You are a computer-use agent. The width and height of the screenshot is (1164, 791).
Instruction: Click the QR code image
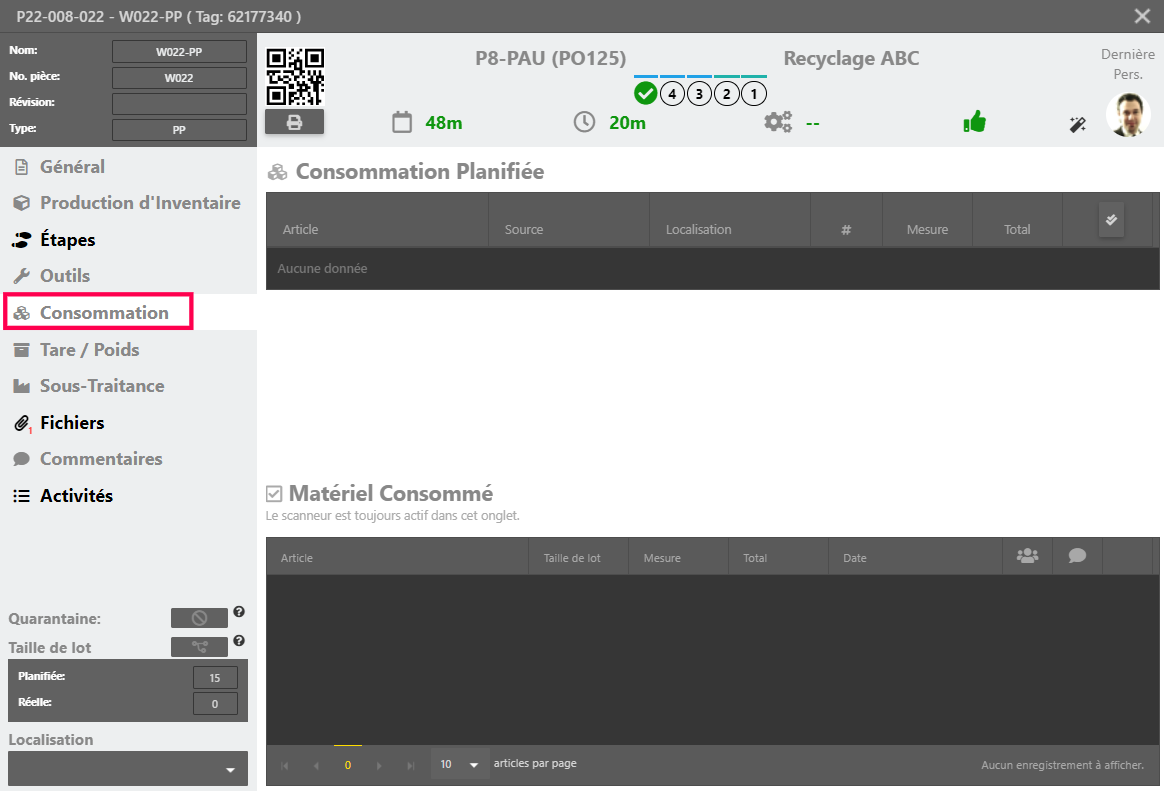[x=295, y=77]
